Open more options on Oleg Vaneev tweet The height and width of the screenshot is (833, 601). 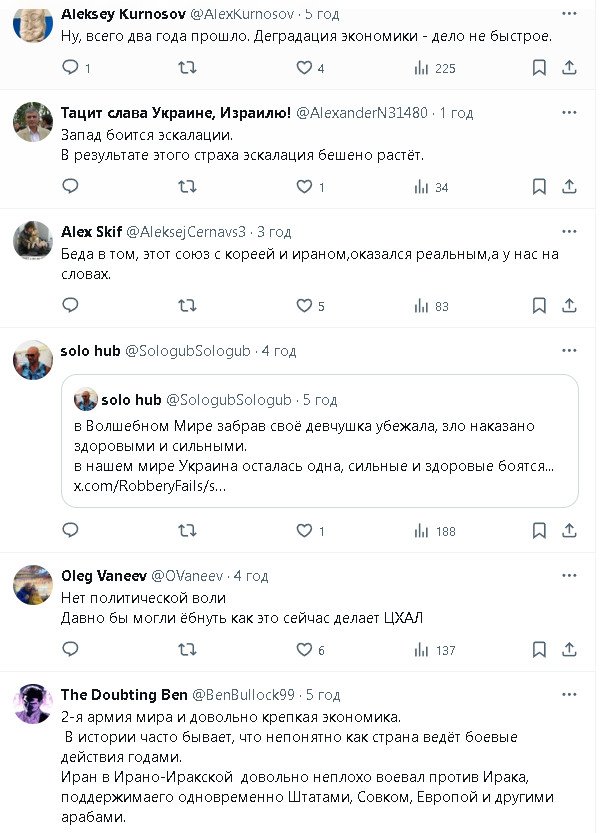(x=569, y=576)
